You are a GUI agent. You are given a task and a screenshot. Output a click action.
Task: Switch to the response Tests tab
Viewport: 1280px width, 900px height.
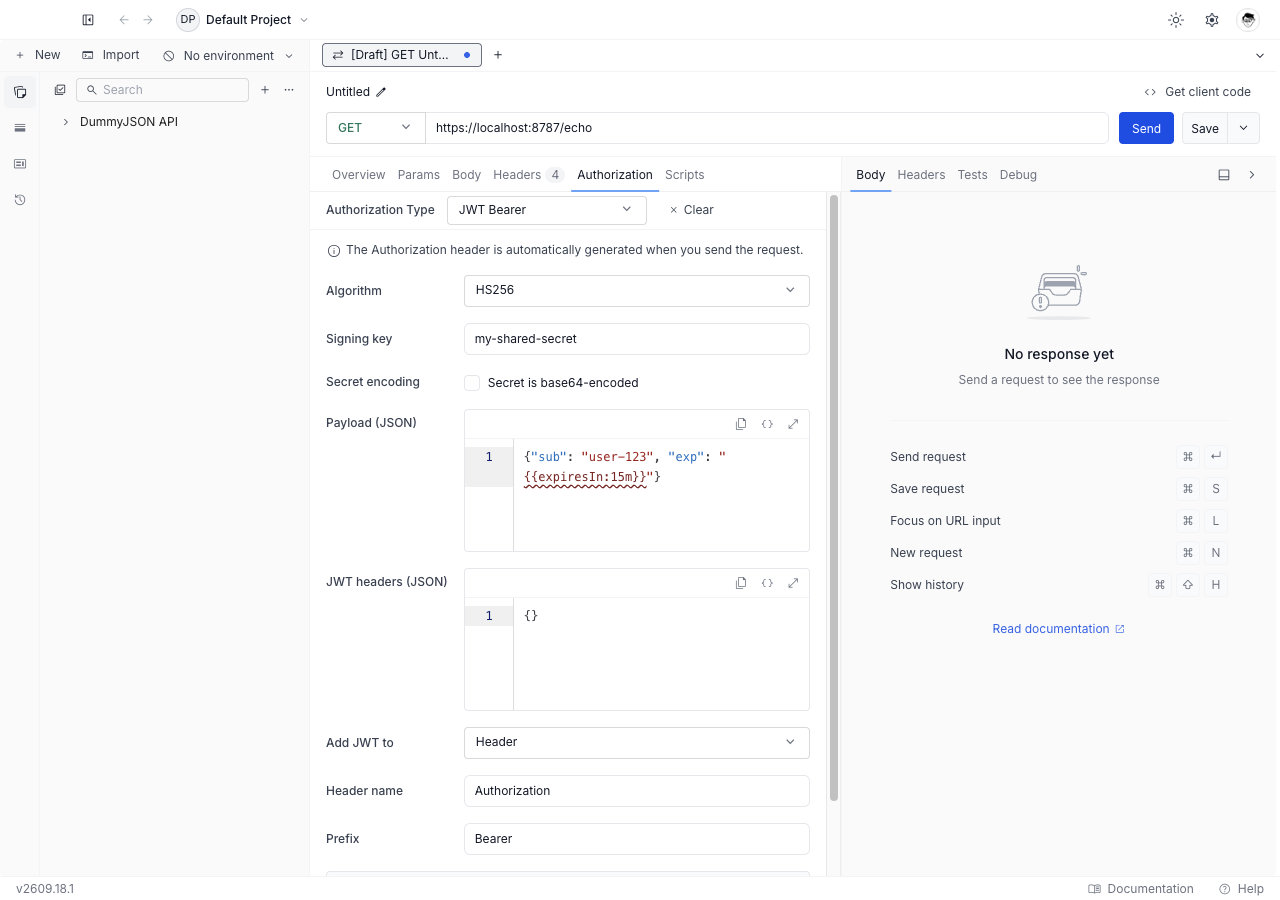(x=972, y=175)
